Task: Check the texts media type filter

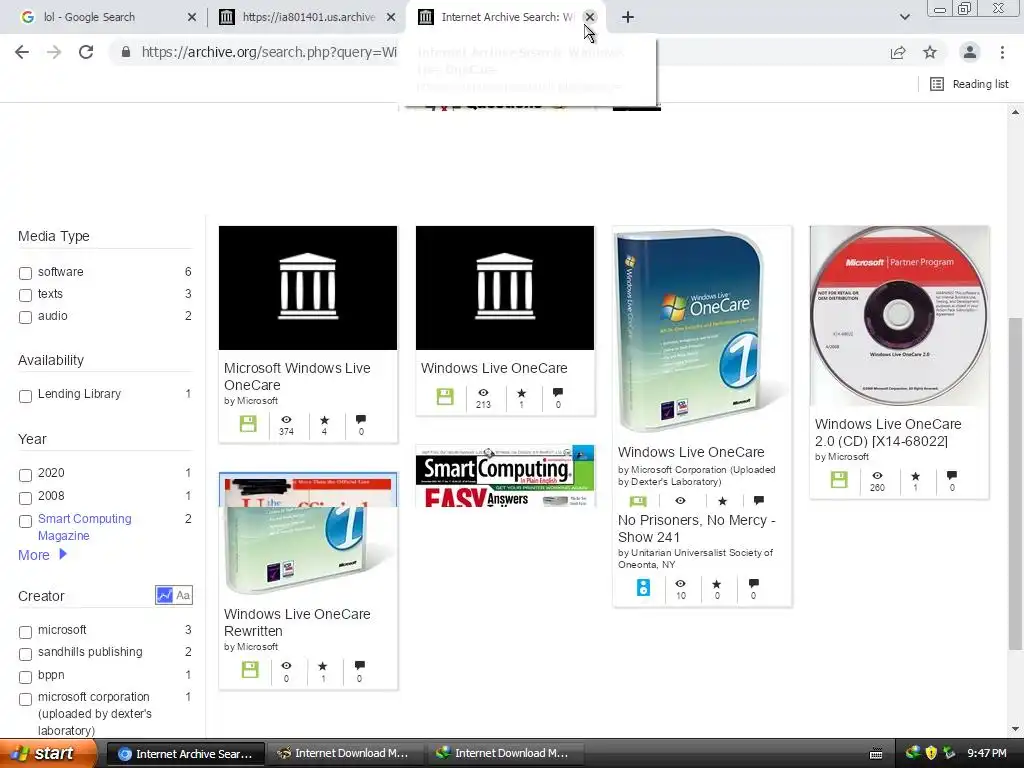Action: [25, 295]
